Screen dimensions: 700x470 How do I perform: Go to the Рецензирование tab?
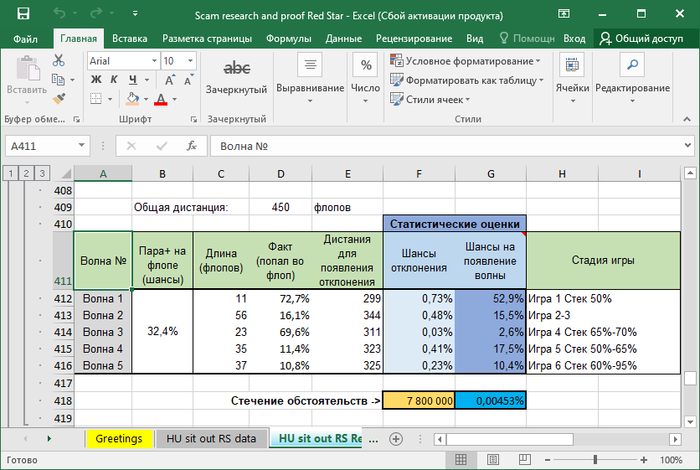point(414,39)
